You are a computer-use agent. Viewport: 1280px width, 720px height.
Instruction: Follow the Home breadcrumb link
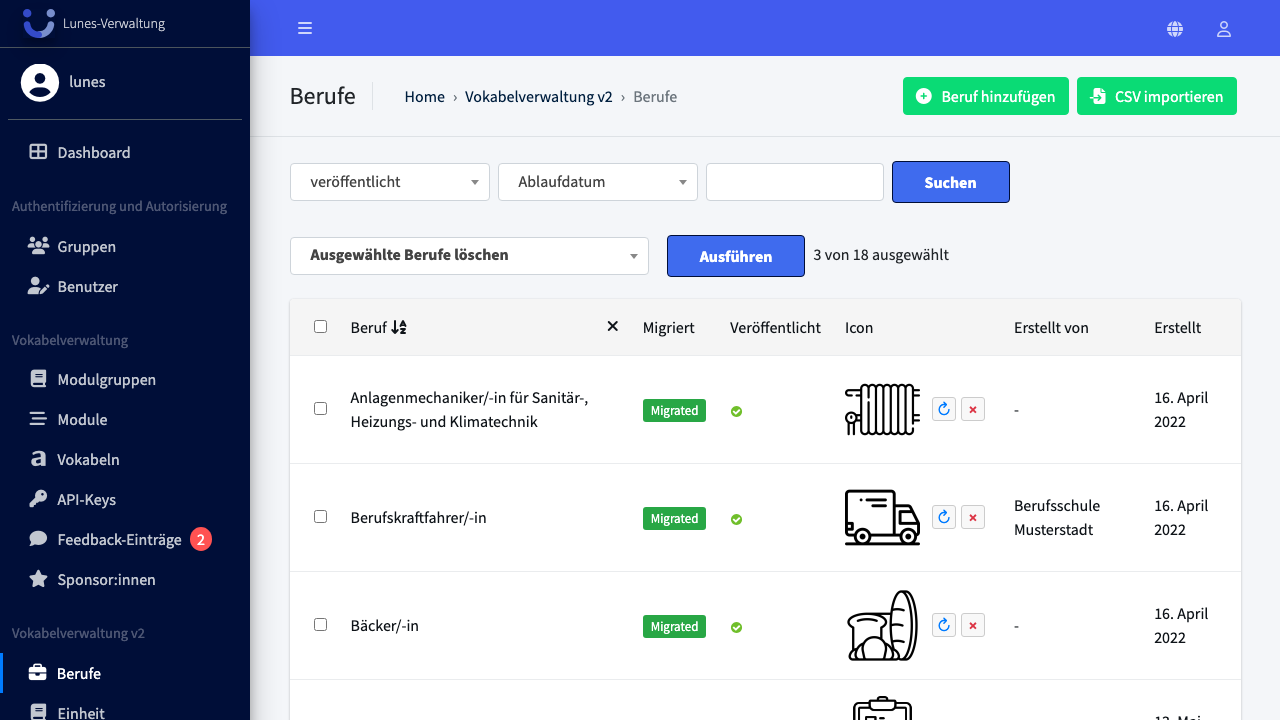pos(425,97)
